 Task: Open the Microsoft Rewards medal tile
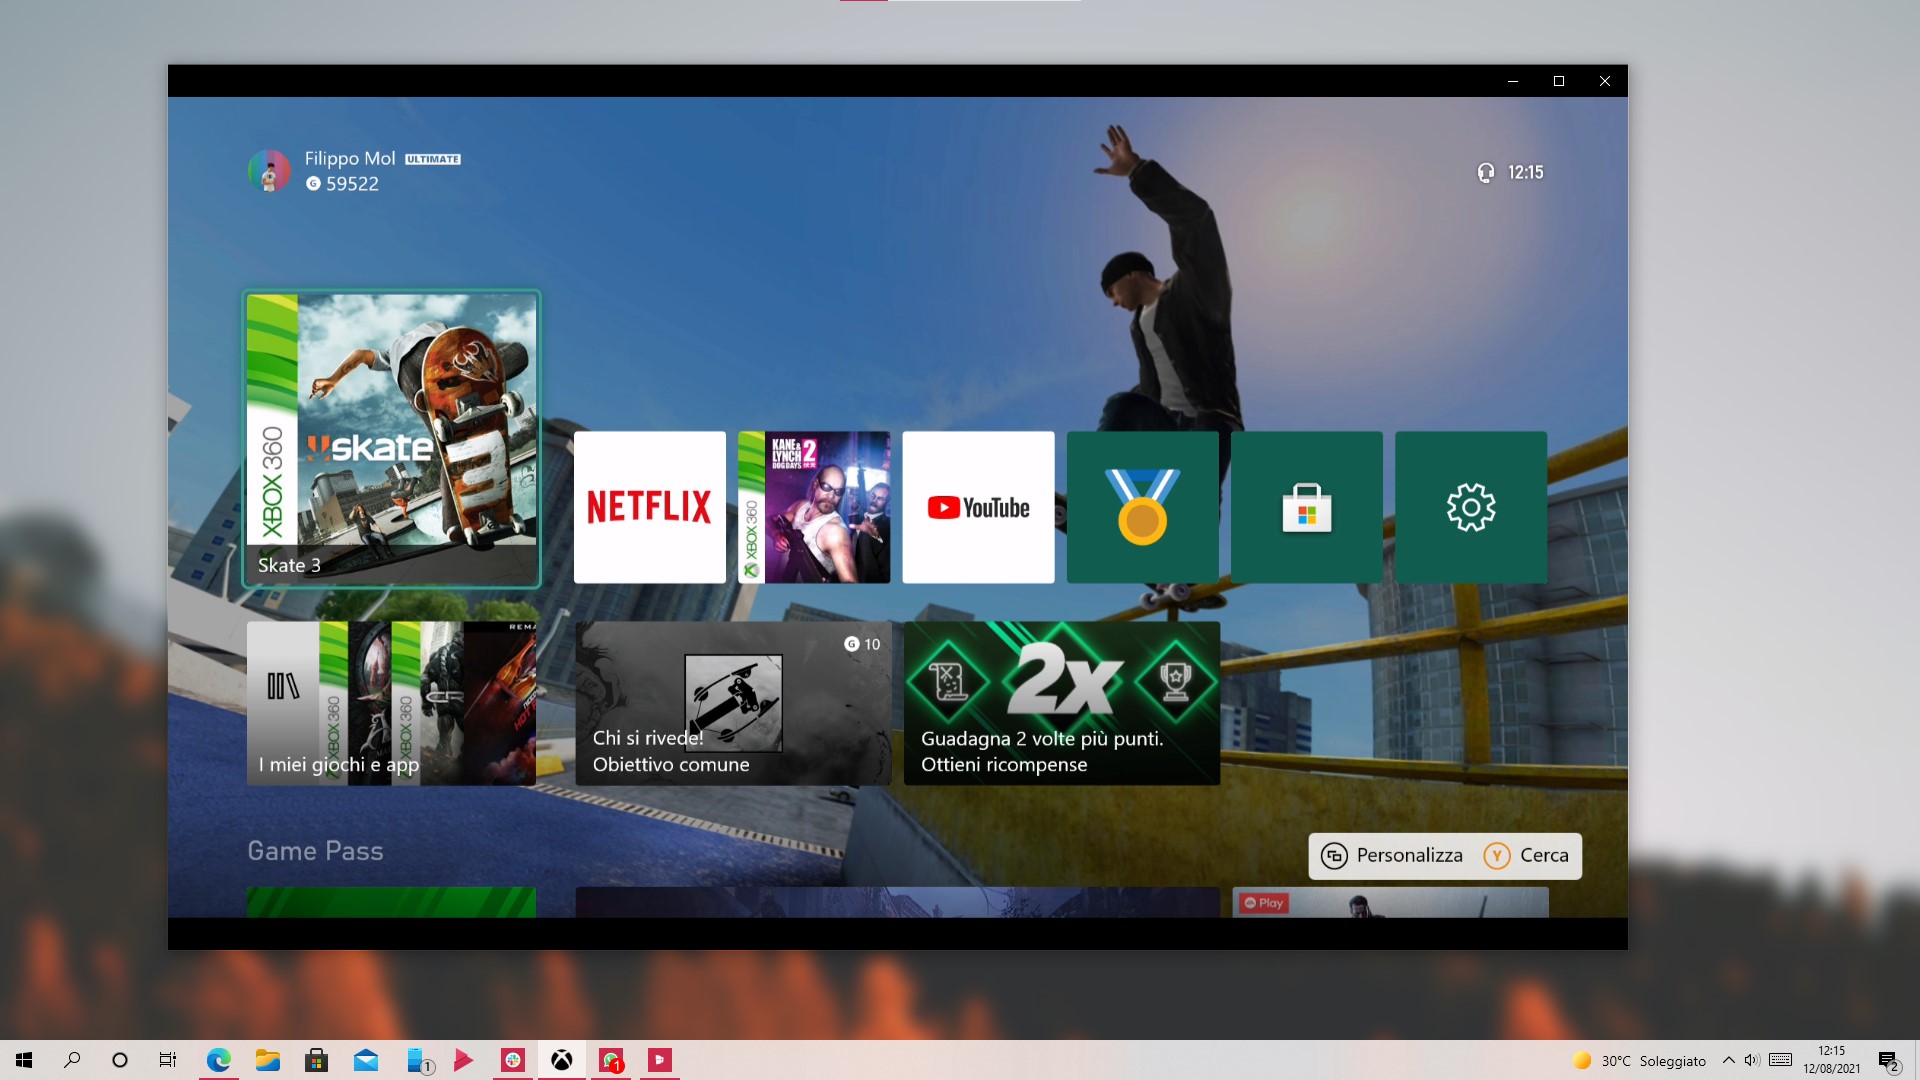[x=1143, y=507]
